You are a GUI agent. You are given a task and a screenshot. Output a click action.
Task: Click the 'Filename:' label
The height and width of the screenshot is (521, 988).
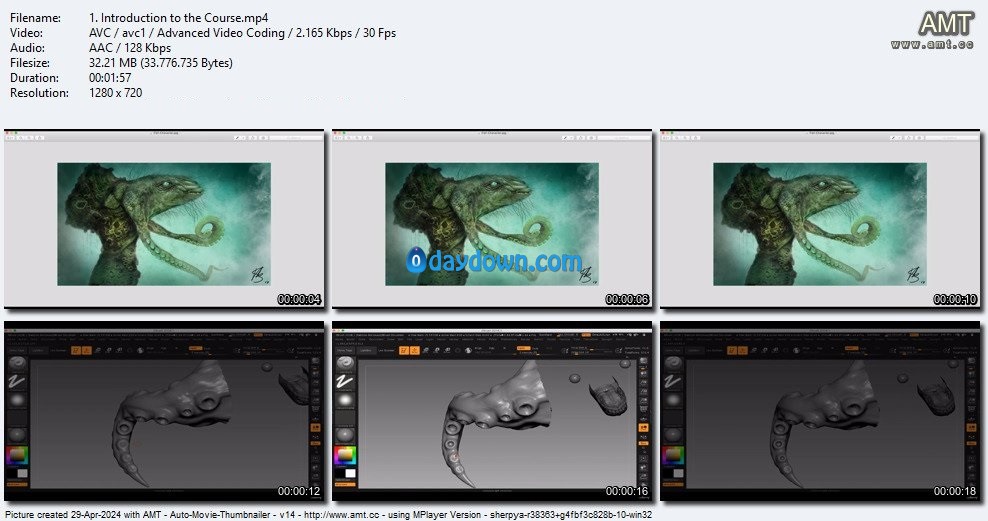(x=35, y=18)
